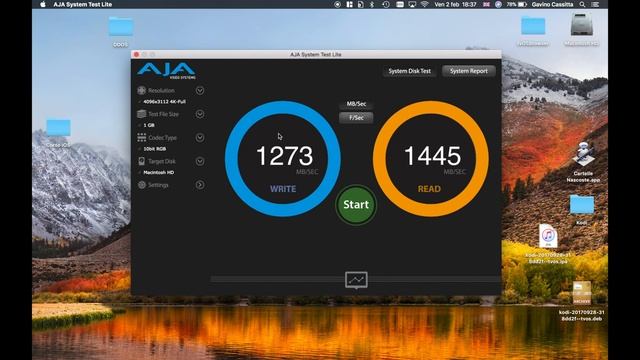This screenshot has height=360, width=640.
Task: Open user menu Gavino Cassitta
Action: [552, 4]
